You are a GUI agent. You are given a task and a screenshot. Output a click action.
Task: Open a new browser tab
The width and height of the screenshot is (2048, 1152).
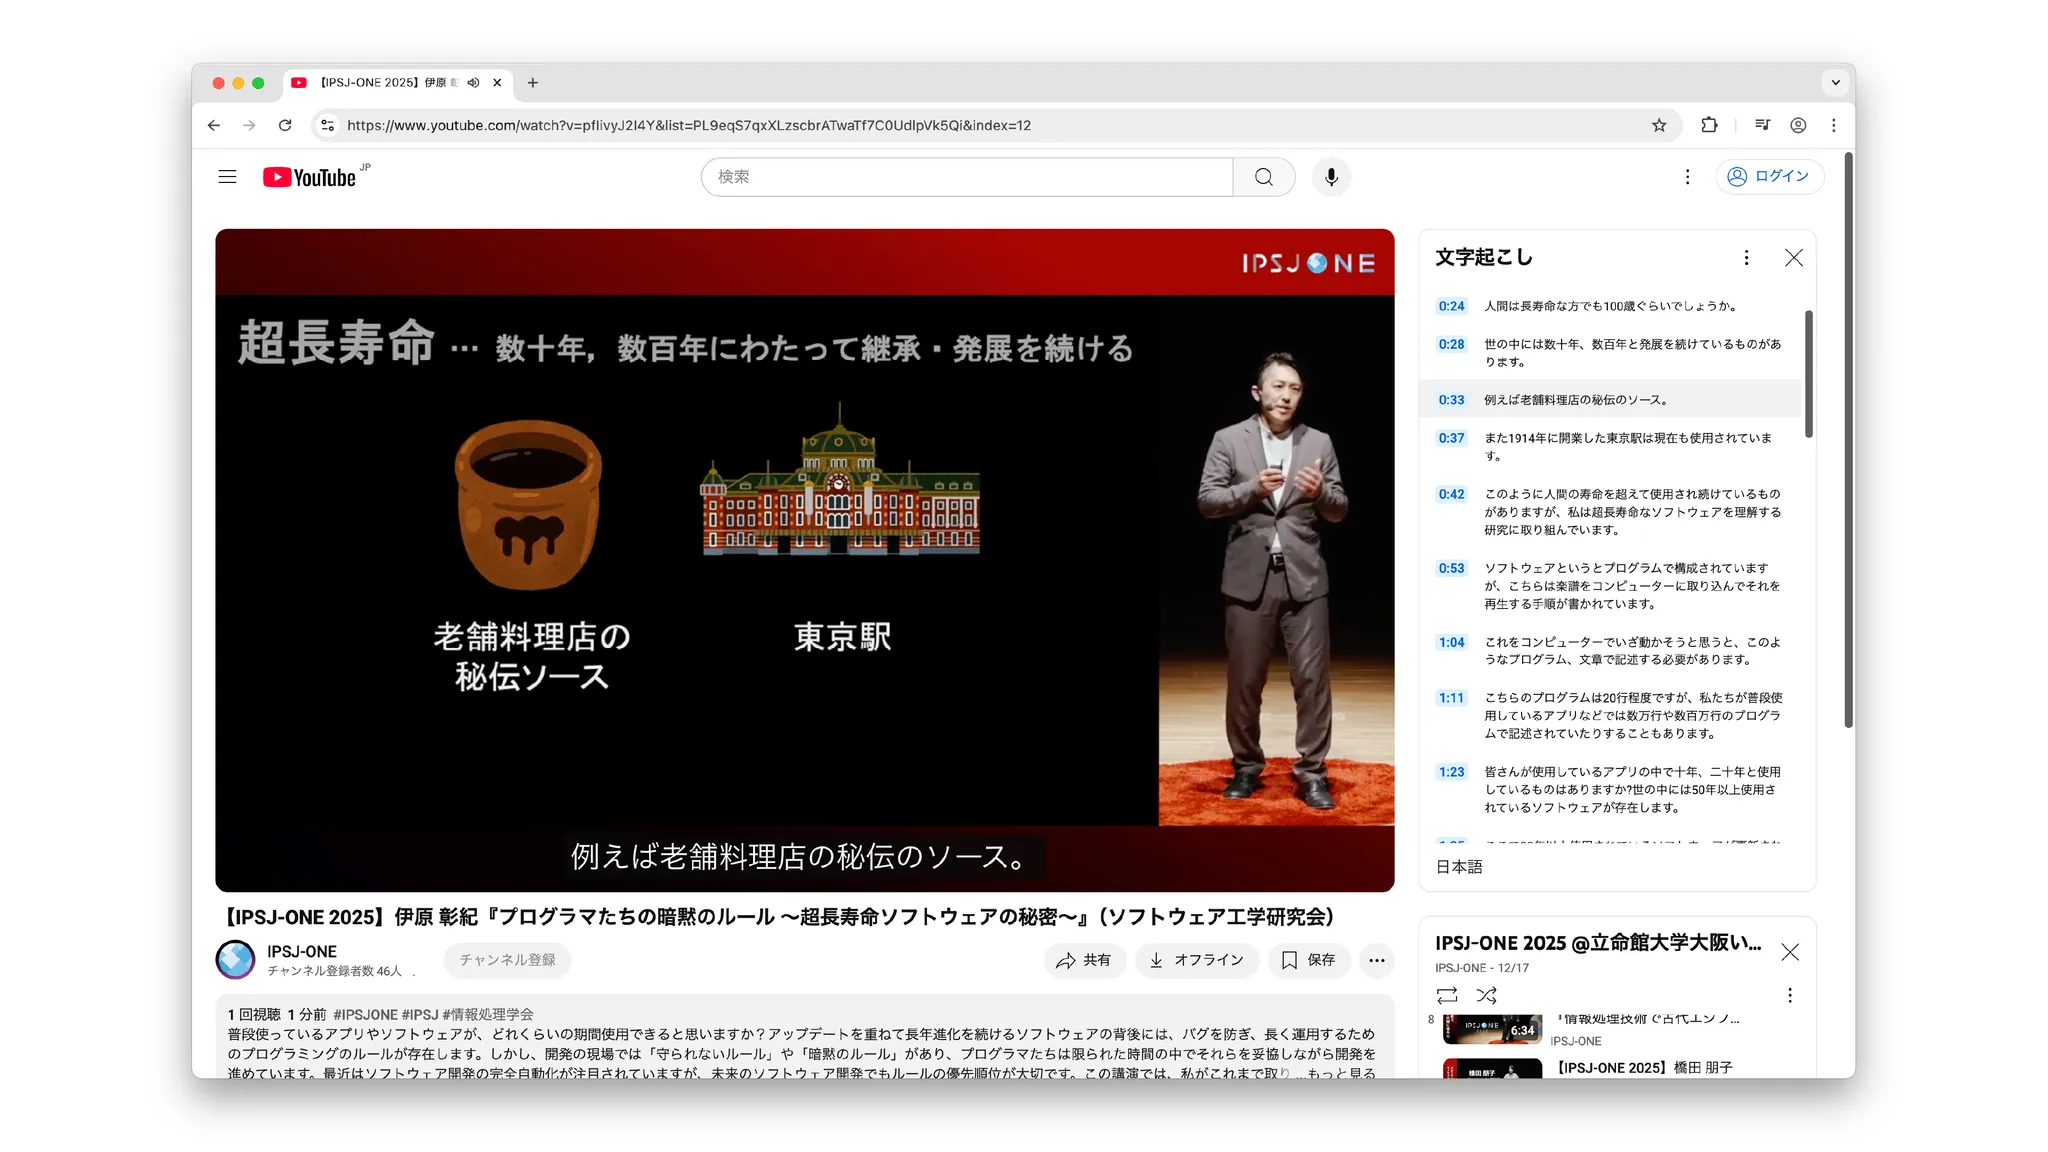533,83
